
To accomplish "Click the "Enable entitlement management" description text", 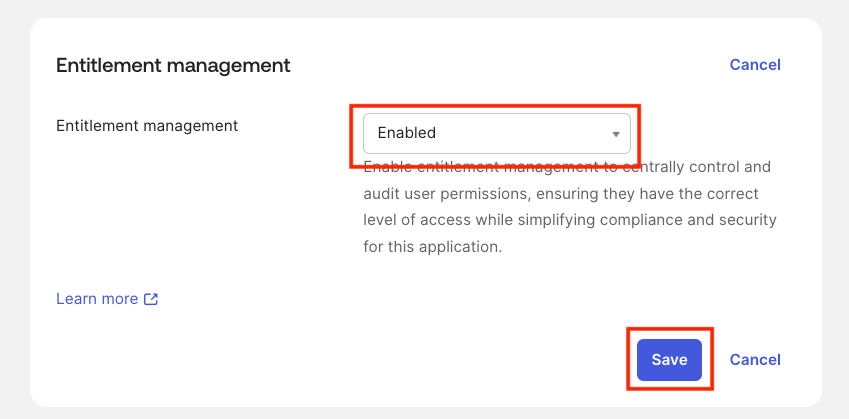I will point(570,206).
